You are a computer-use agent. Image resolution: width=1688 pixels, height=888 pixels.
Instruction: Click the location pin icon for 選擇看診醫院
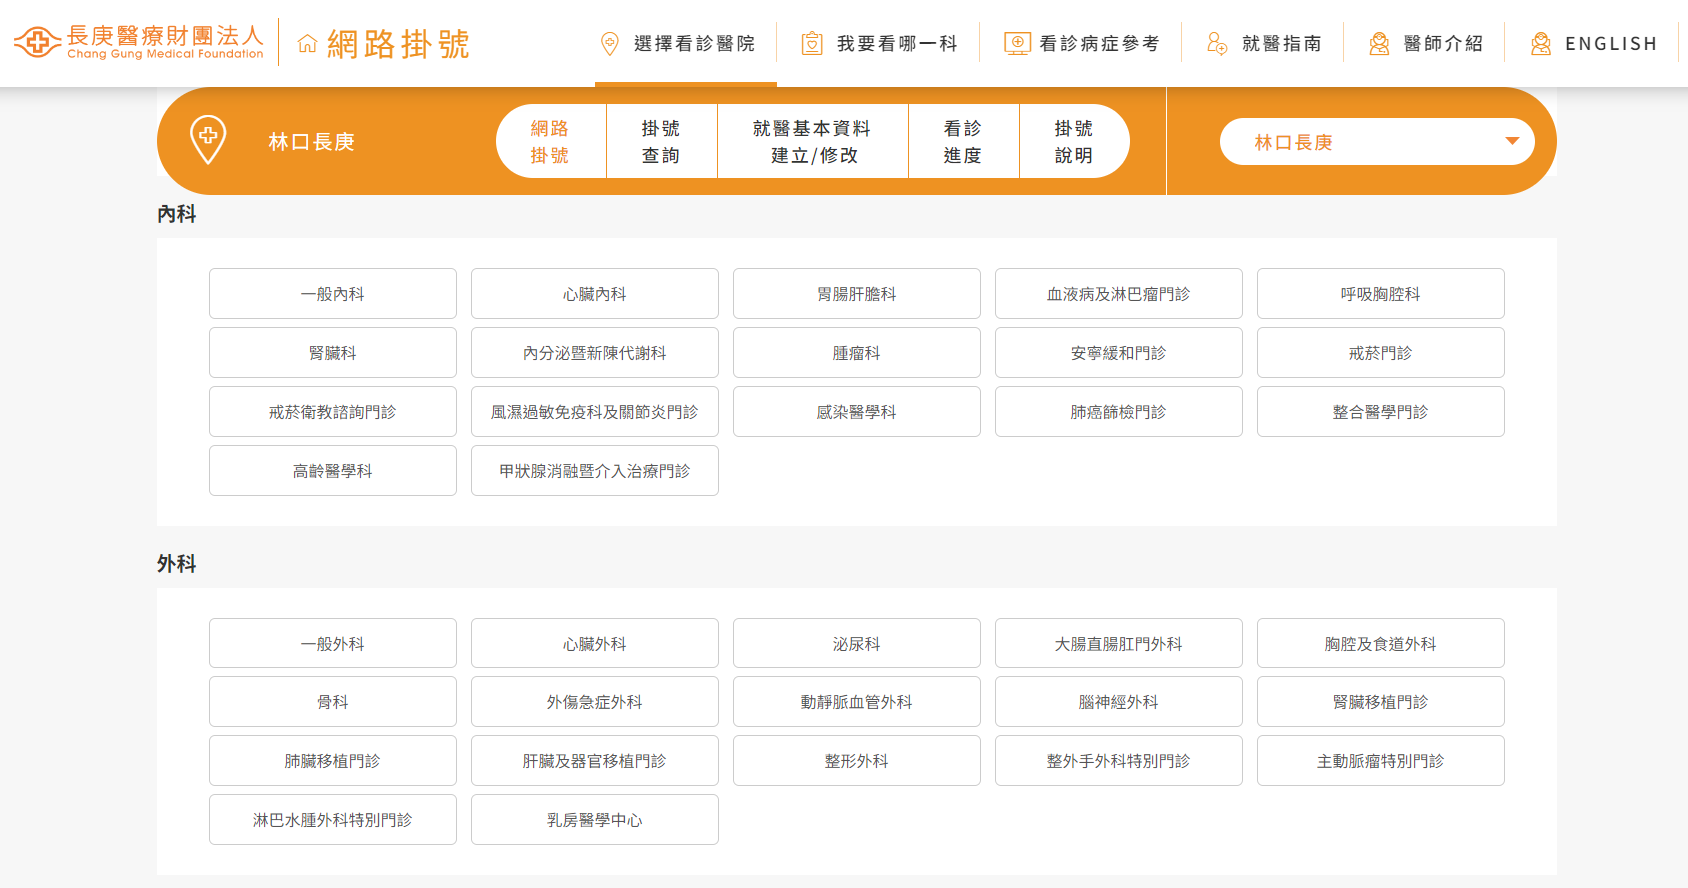click(x=609, y=43)
